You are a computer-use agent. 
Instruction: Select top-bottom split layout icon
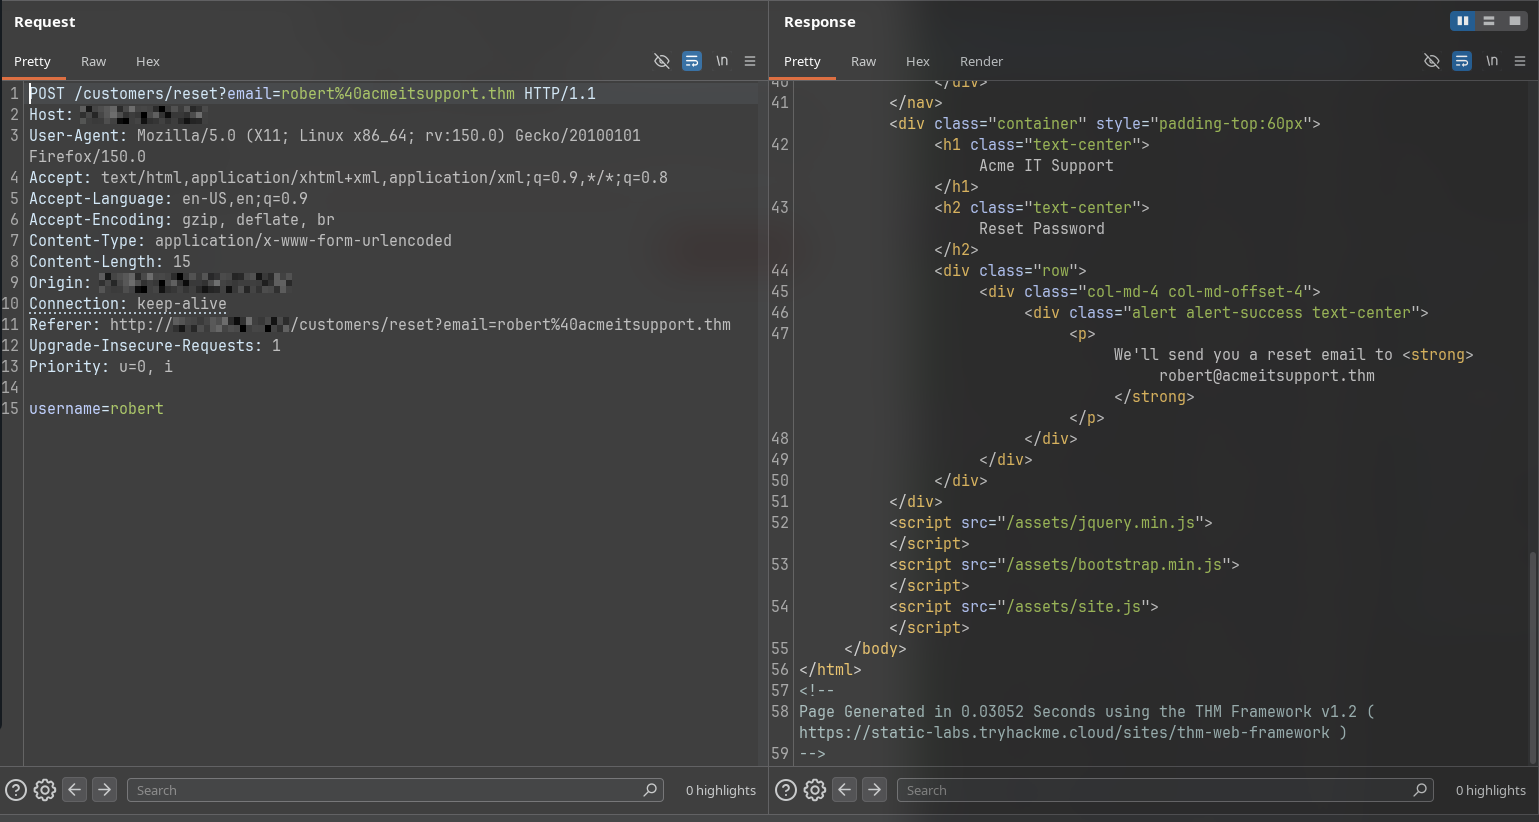tap(1489, 21)
